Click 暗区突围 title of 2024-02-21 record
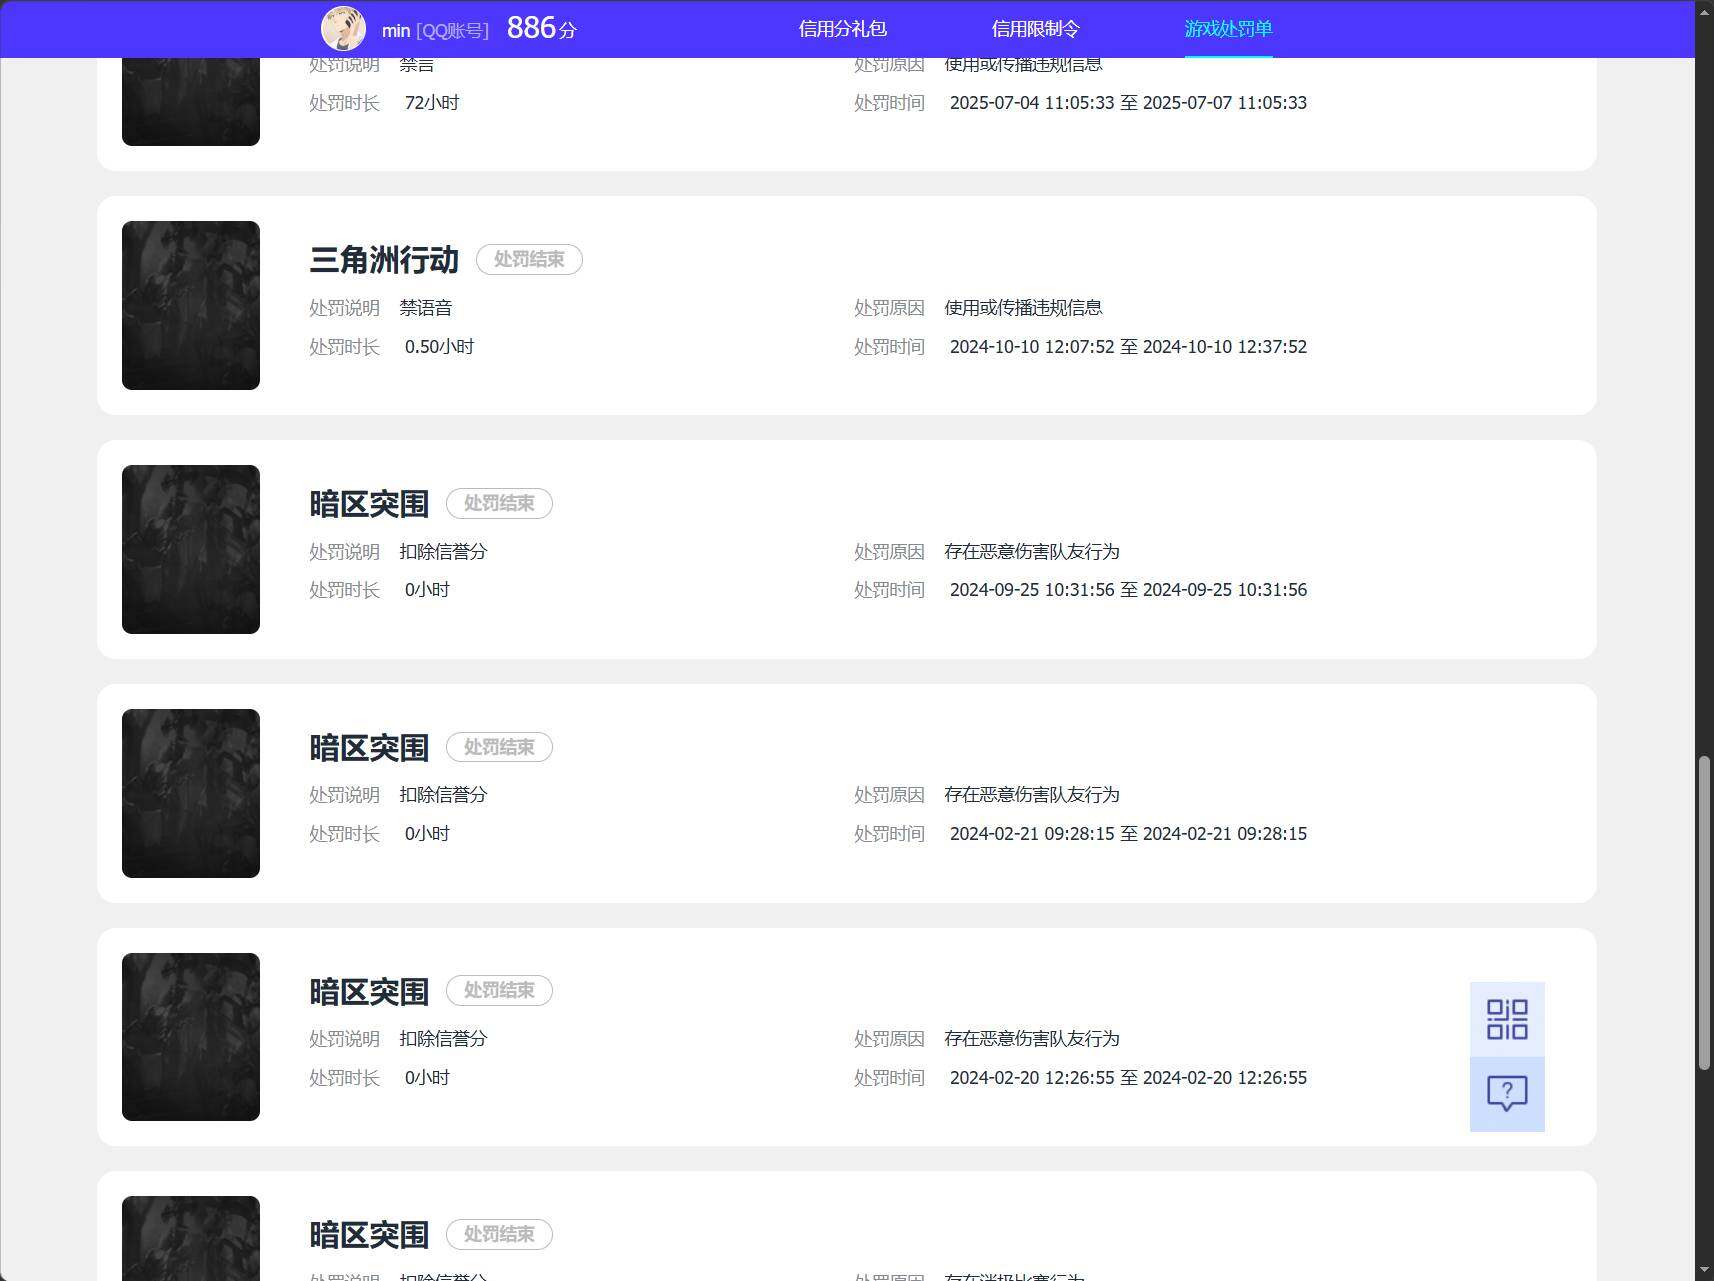Viewport: 1714px width, 1281px height. (369, 748)
